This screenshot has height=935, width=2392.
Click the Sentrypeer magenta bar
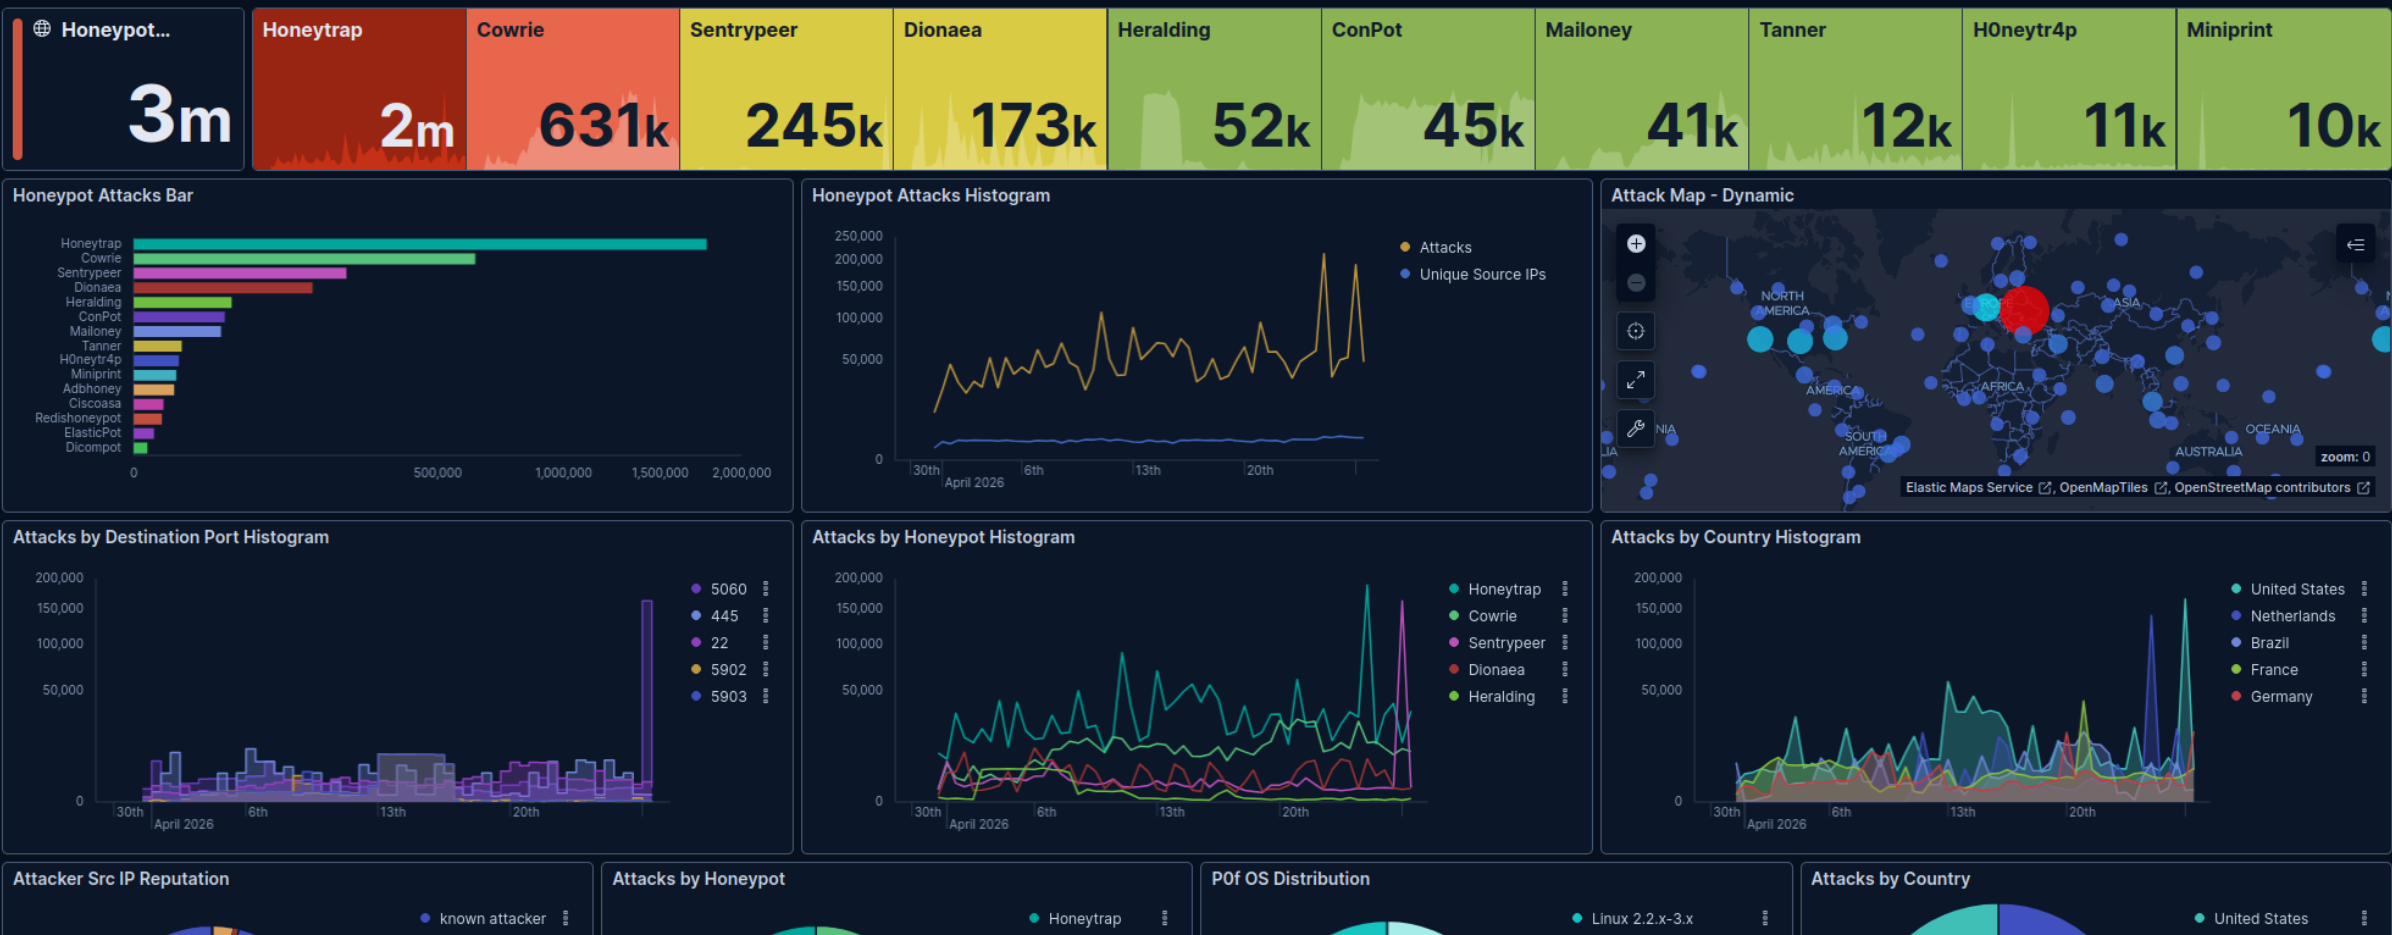pos(240,273)
